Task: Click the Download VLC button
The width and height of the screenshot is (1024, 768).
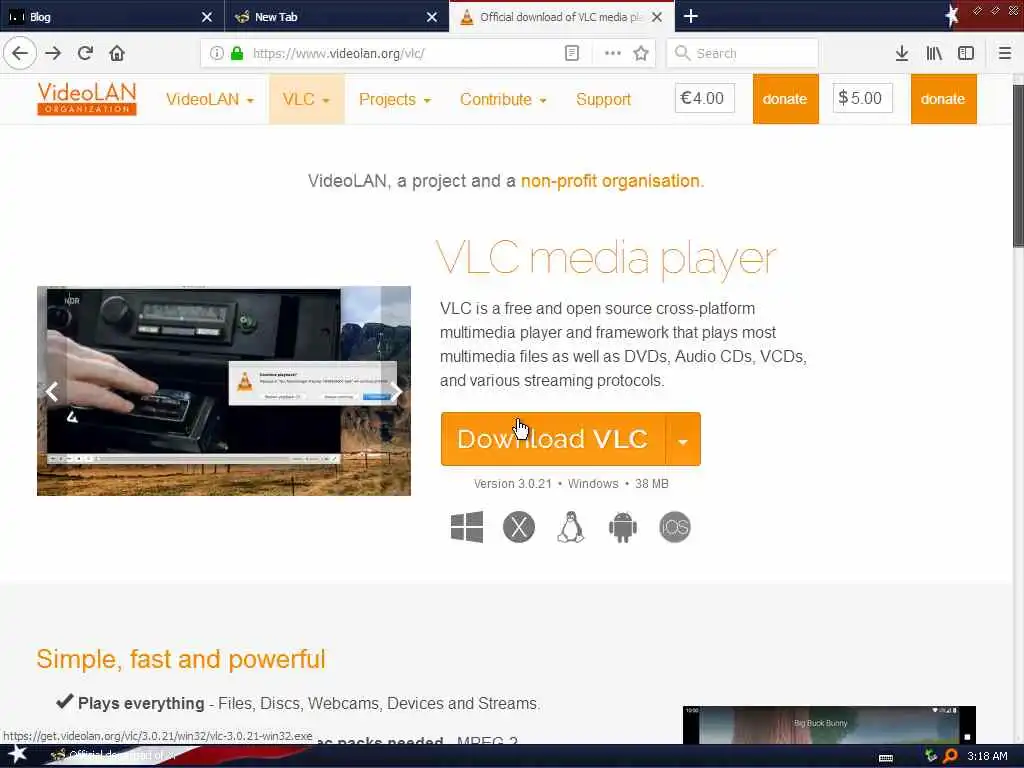Action: pos(552,439)
